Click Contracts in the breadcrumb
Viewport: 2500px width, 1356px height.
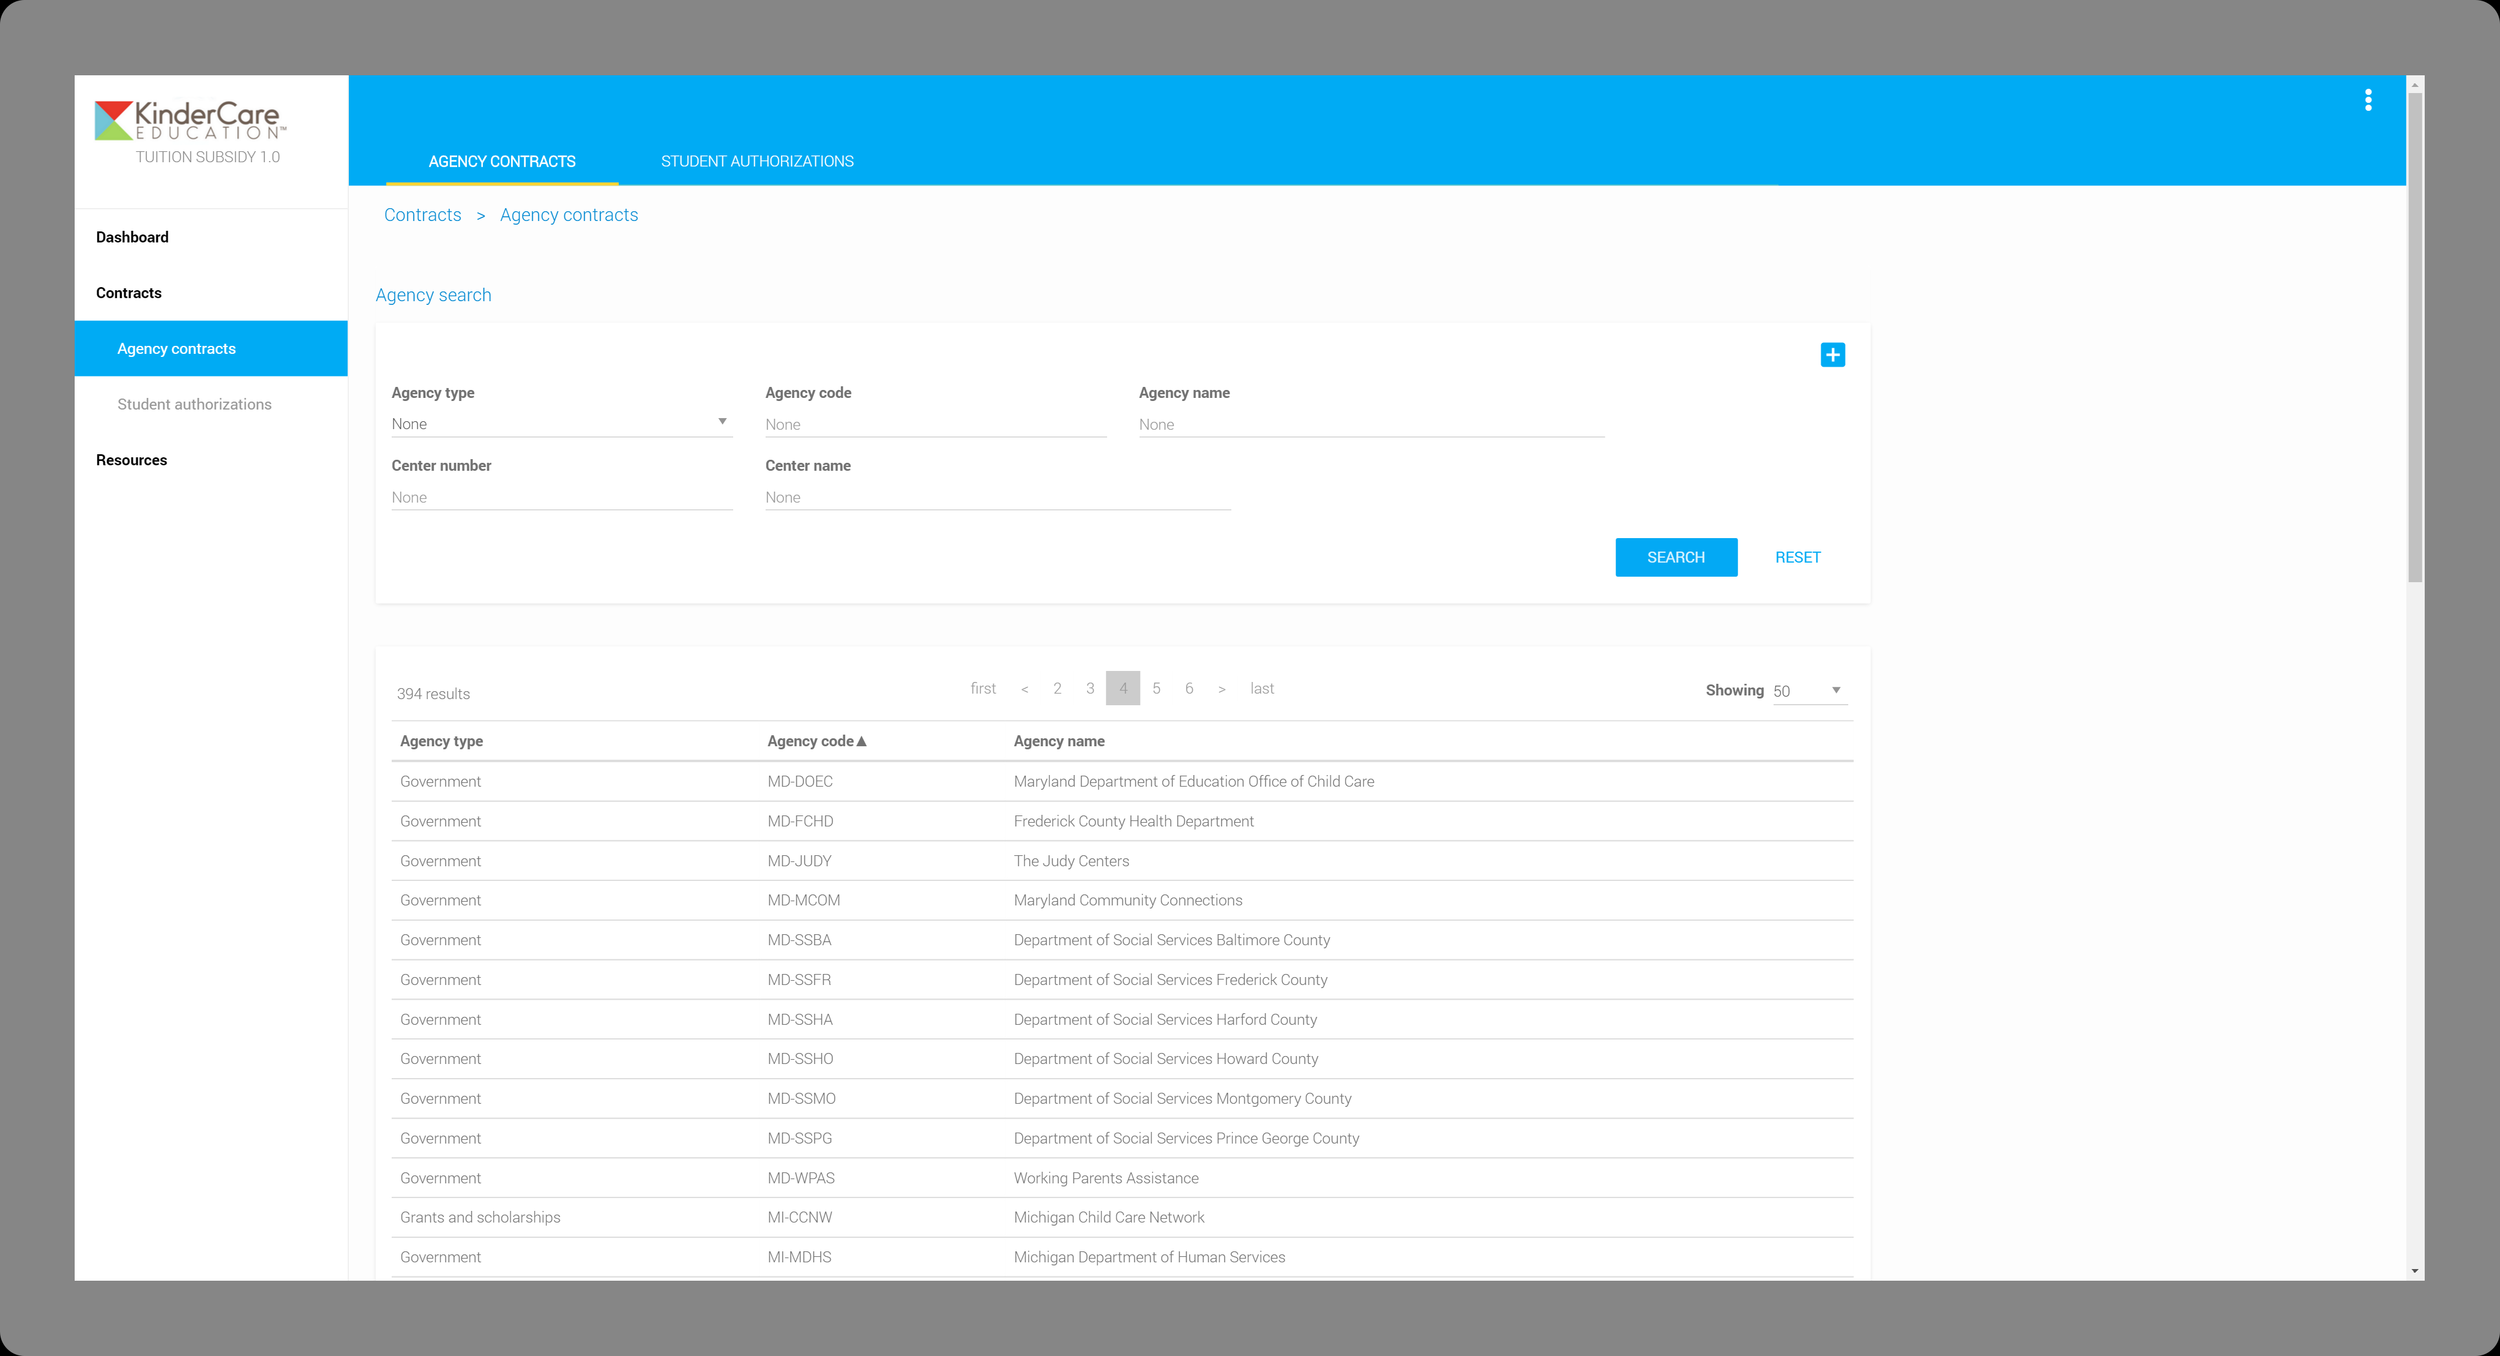click(422, 215)
